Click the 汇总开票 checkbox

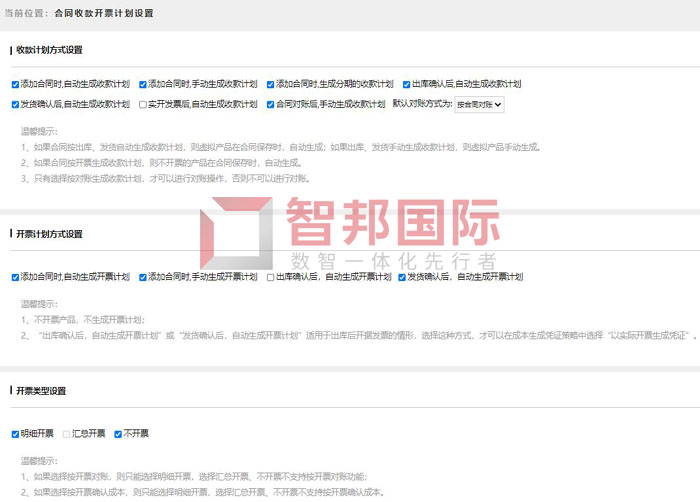pyautogui.click(x=67, y=434)
